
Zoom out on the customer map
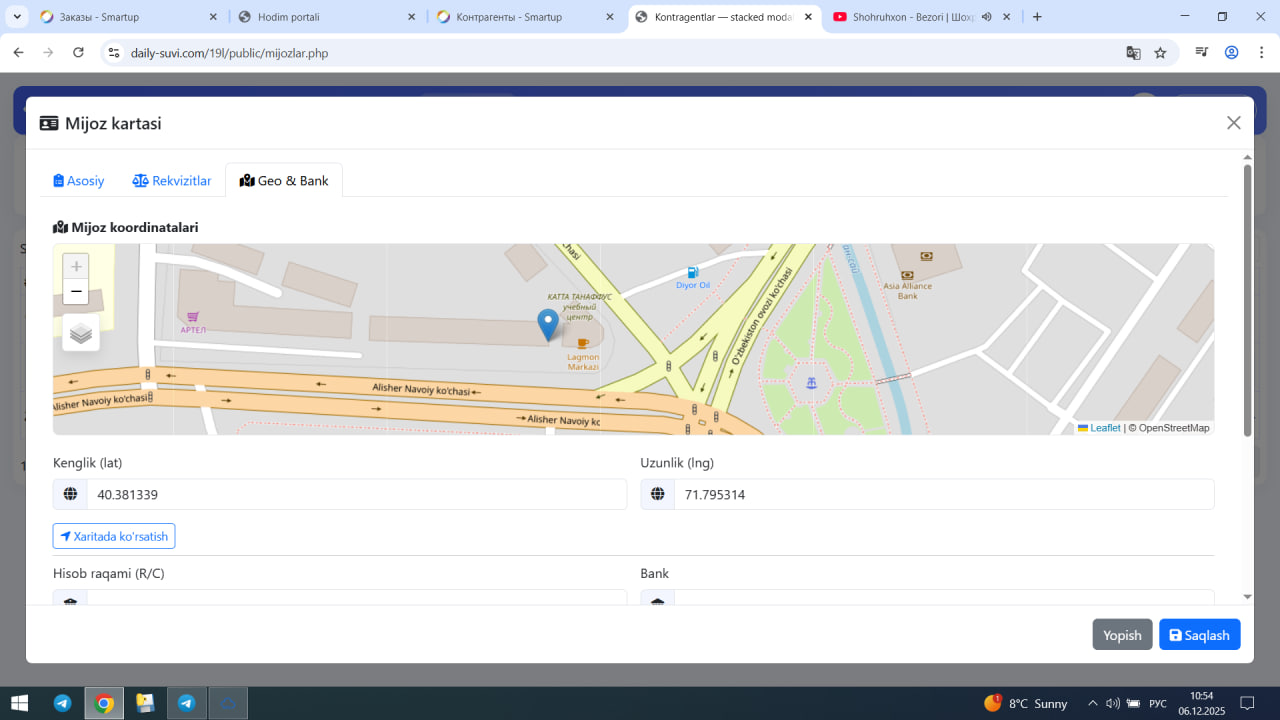[x=76, y=292]
